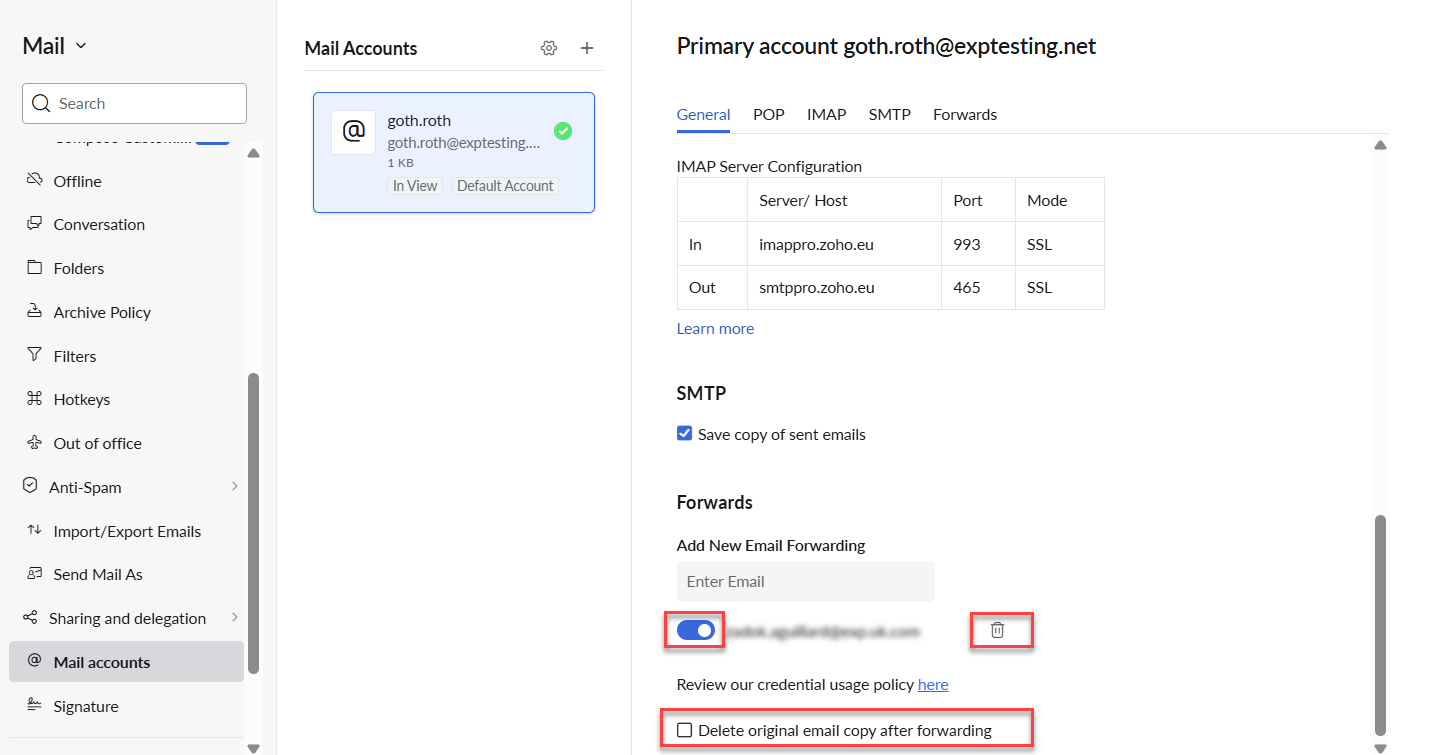Image resolution: width=1432 pixels, height=755 pixels.
Task: Enable Delete original email copy after forwarding
Action: [x=685, y=730]
